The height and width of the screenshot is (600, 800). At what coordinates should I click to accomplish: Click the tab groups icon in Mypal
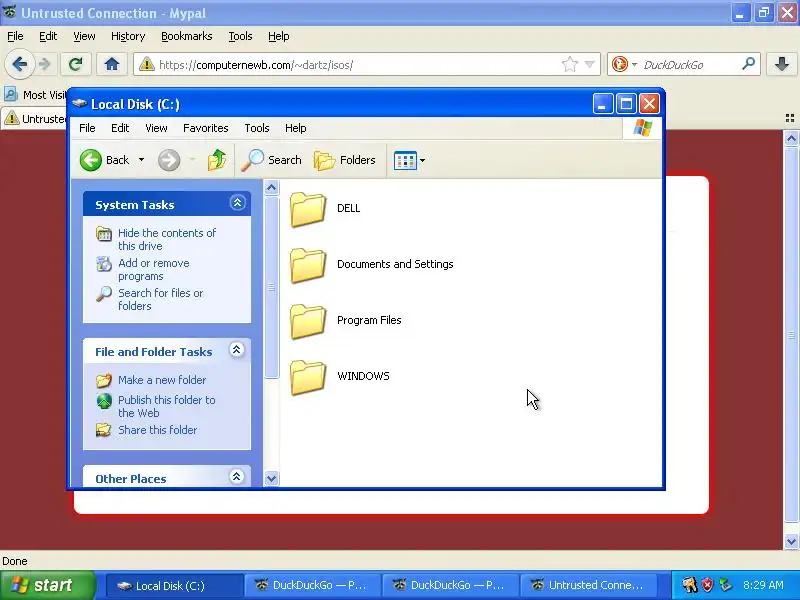(790, 118)
